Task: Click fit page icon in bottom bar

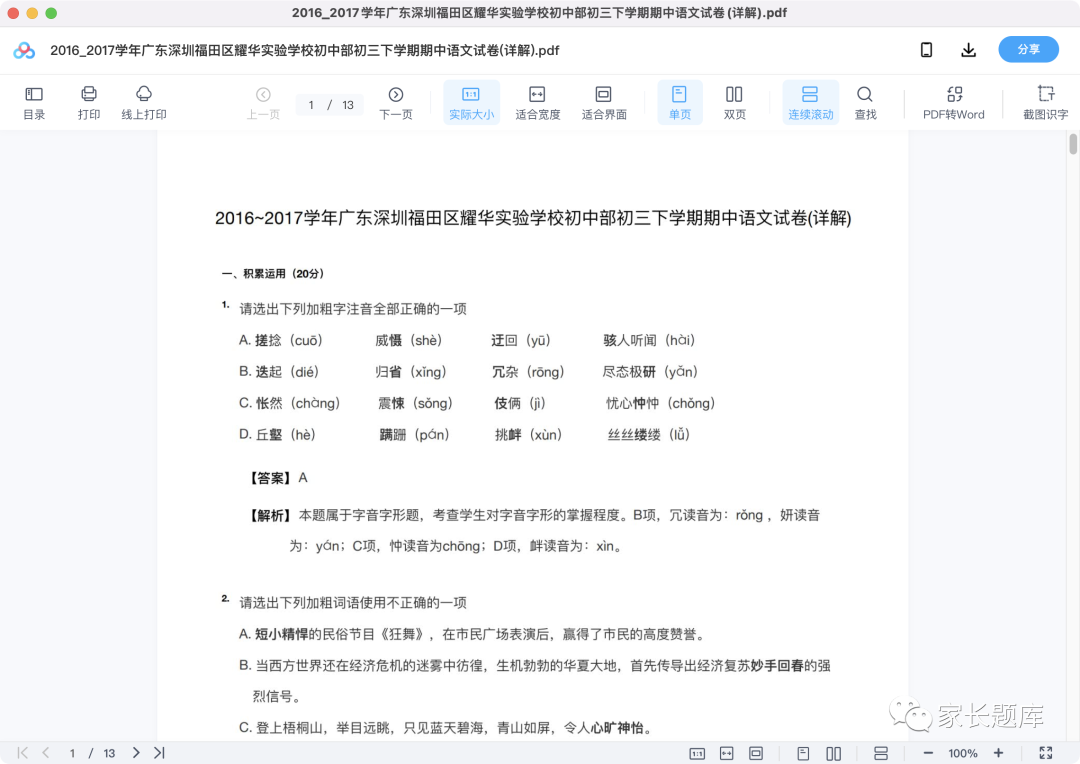Action: tap(756, 754)
